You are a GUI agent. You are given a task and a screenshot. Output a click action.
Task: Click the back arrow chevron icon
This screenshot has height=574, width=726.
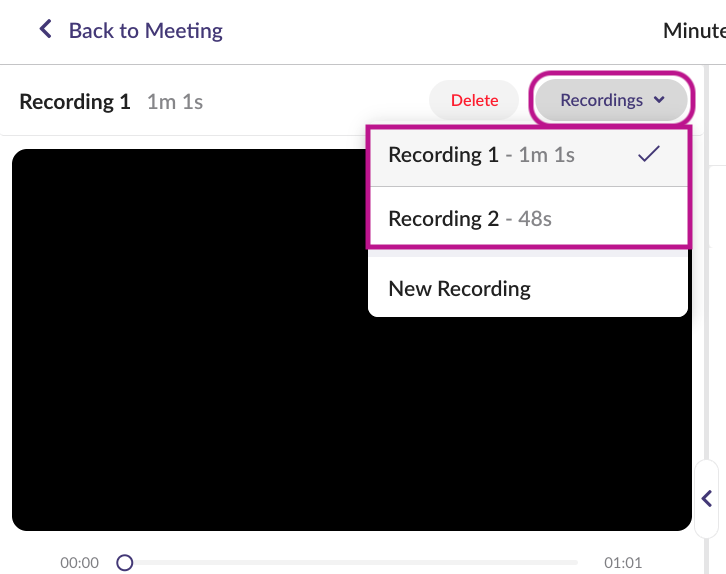click(45, 30)
